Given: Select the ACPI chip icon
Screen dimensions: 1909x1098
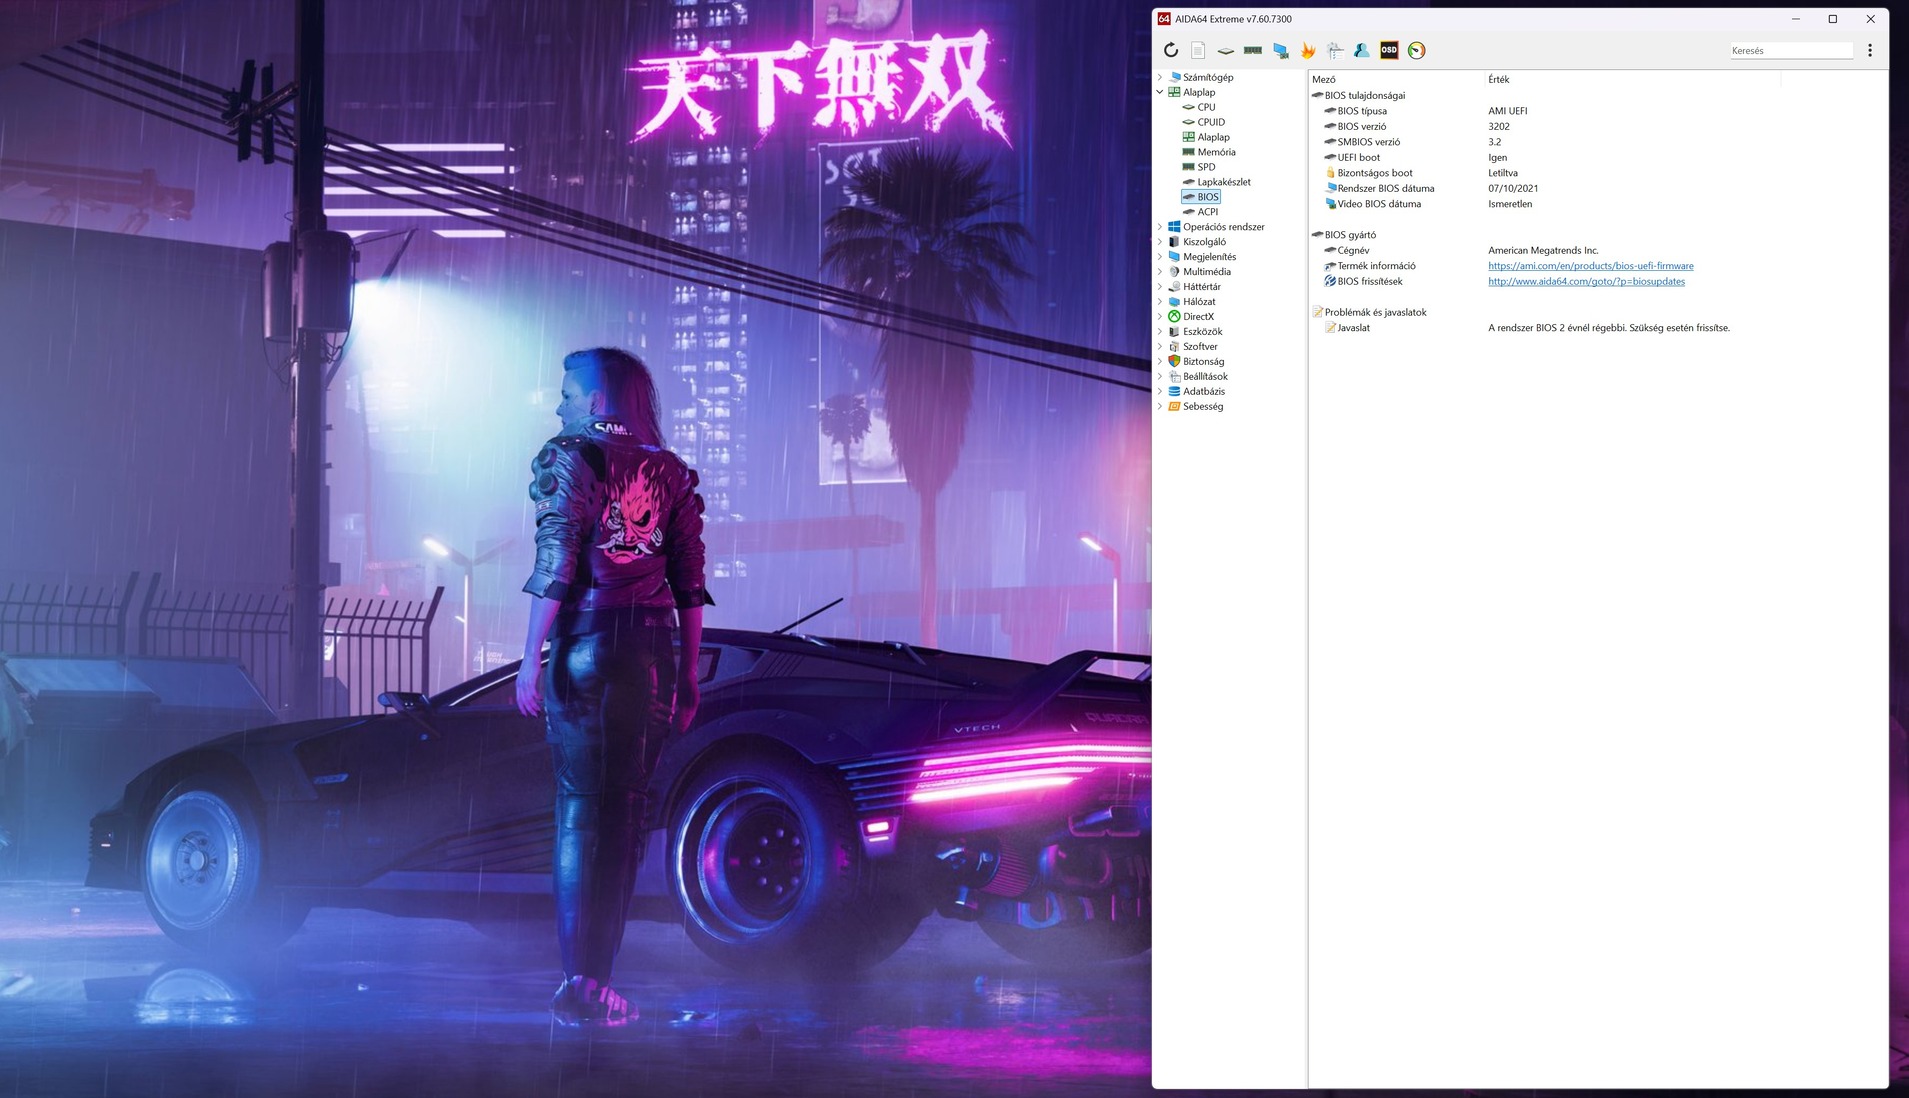Looking at the screenshot, I should point(1188,212).
